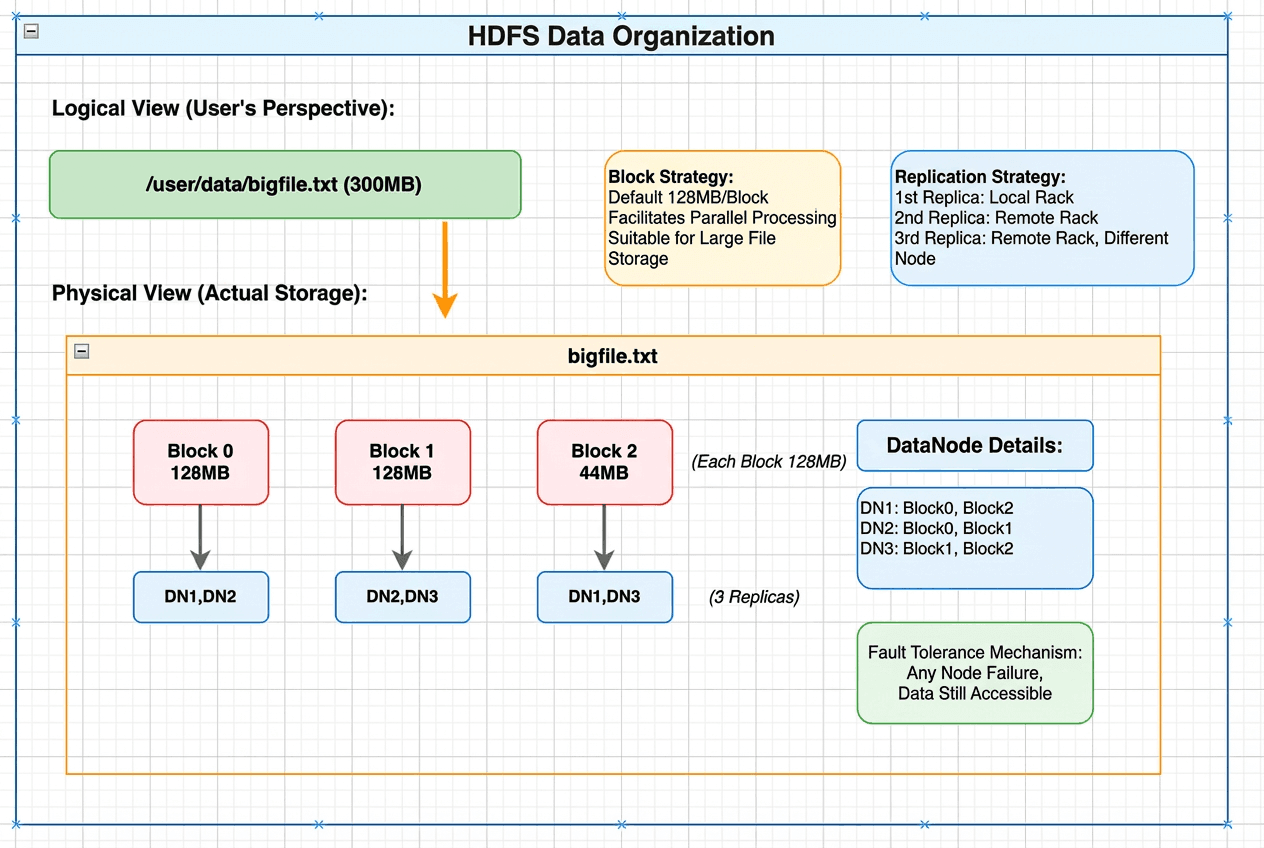Select the orange arrow below bigfile.txt label
This screenshot has width=1264, height=848.
444,268
